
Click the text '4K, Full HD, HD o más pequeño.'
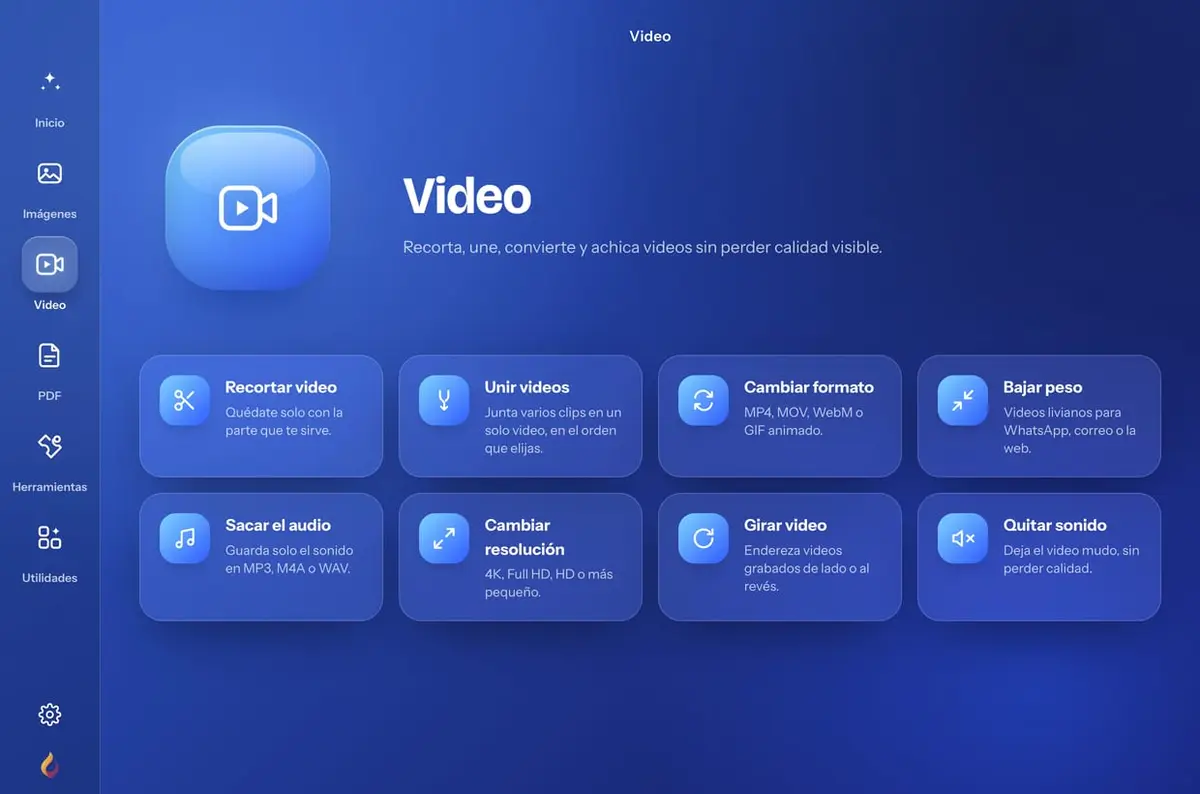coord(549,583)
